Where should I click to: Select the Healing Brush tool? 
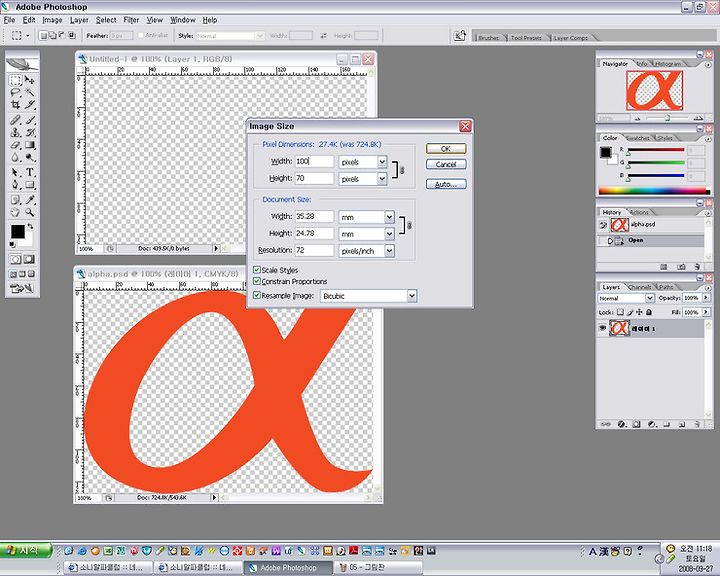[16, 120]
